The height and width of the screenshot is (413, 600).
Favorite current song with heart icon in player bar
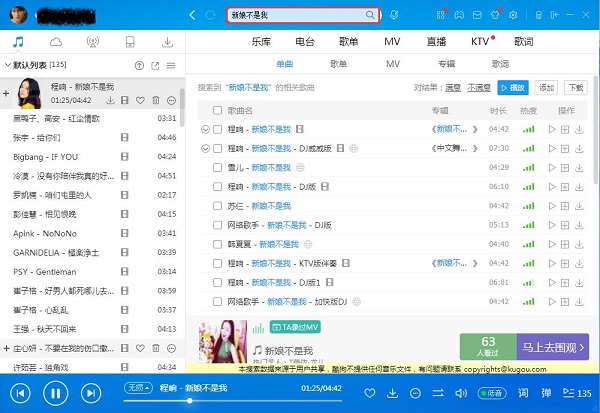(368, 392)
